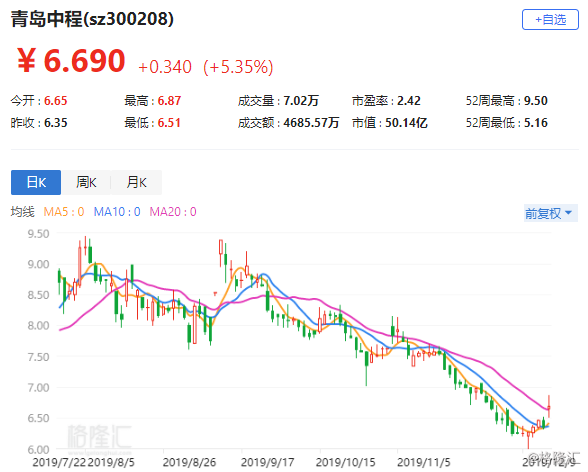Viewport: 588px width, 472px height.
Task: Click the 6.00 y-axis price label
Action: pyautogui.click(x=38, y=449)
